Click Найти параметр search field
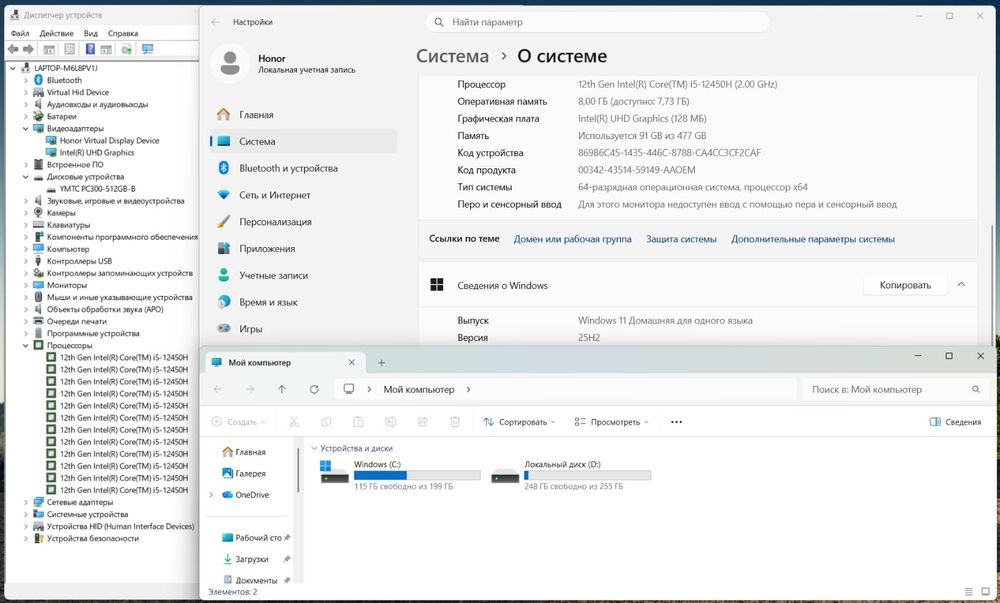 click(x=598, y=22)
